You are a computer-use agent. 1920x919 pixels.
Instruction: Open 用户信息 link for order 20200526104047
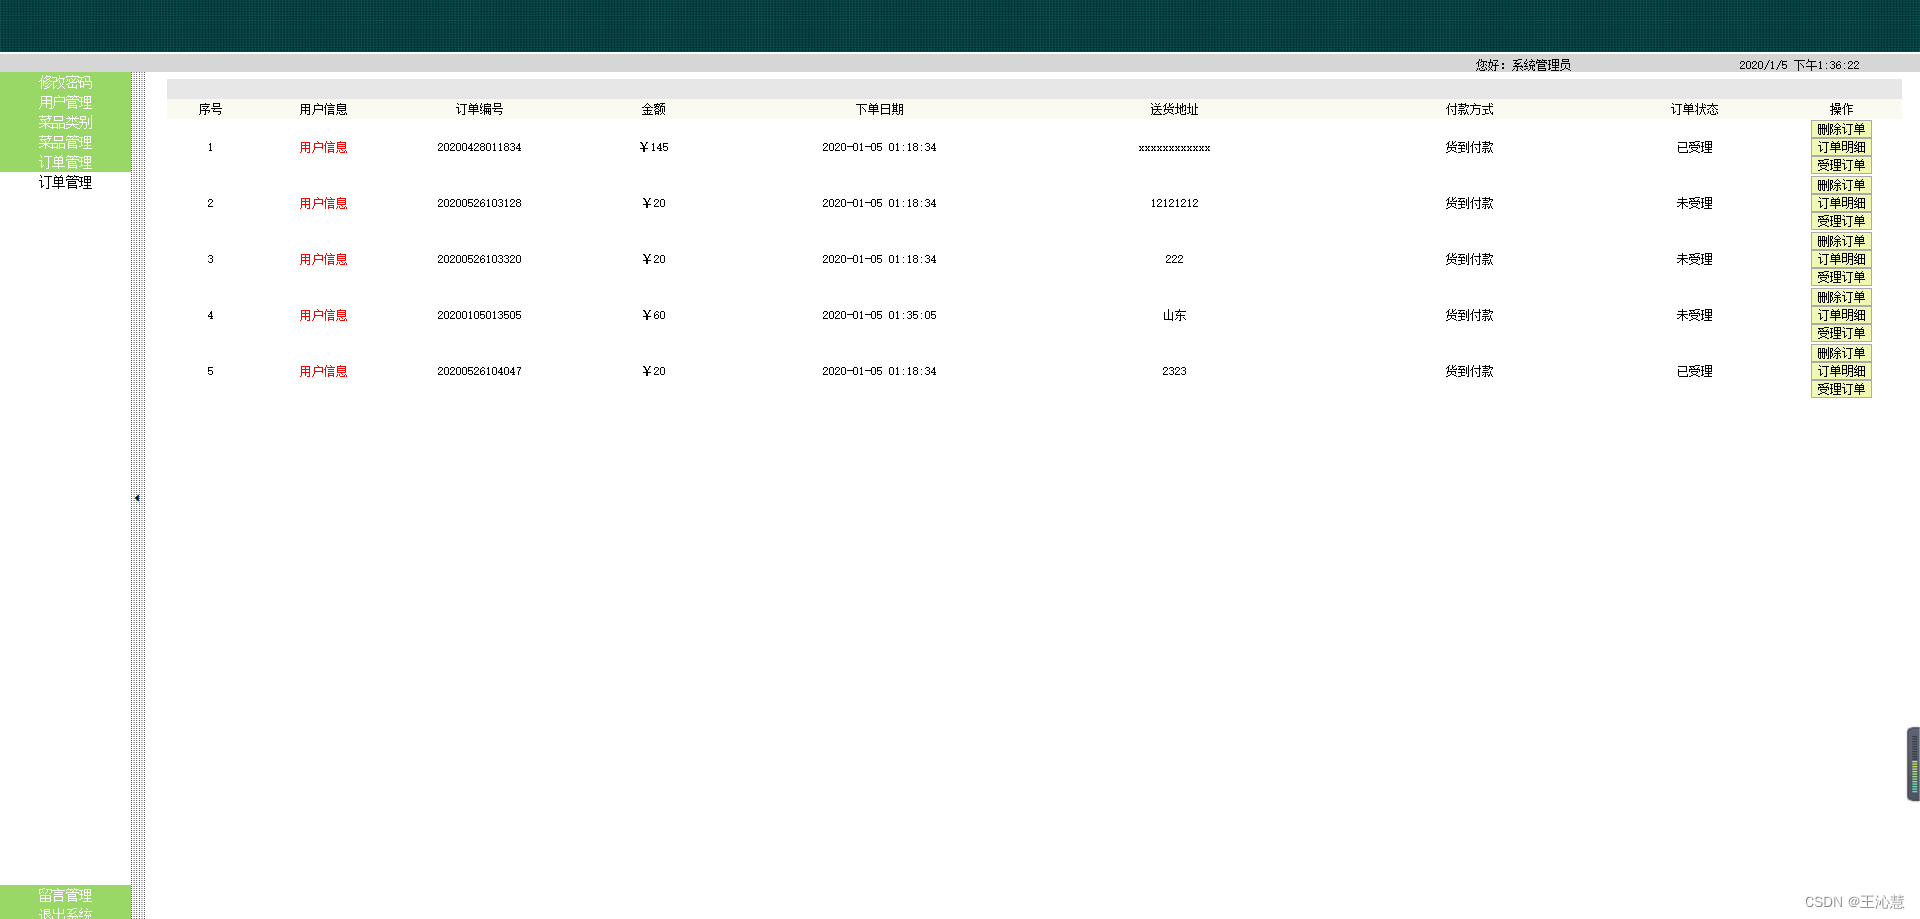point(323,371)
